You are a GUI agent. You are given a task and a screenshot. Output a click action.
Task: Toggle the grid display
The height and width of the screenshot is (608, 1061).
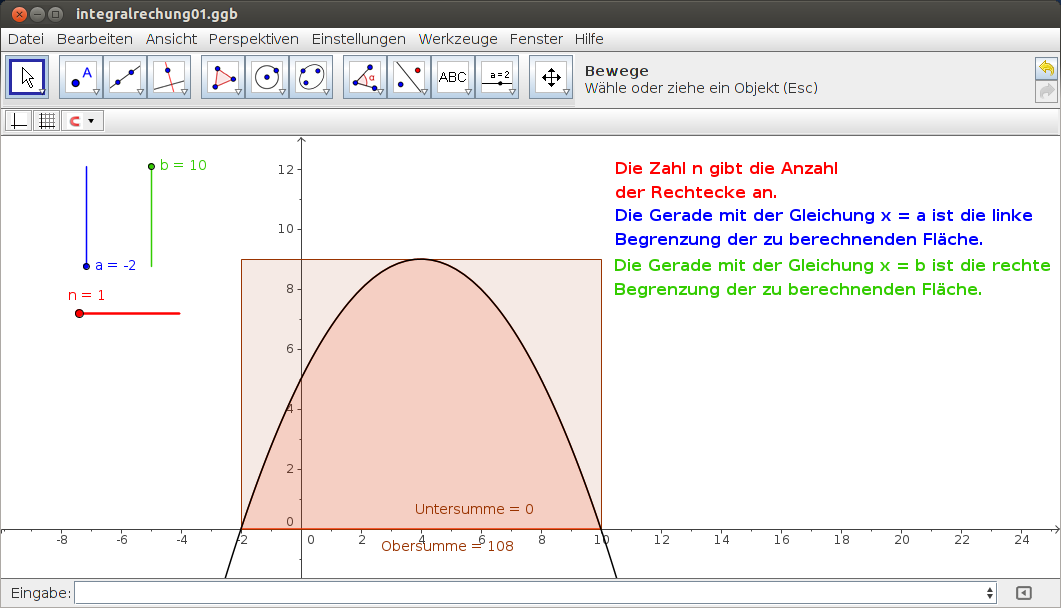(x=46, y=120)
